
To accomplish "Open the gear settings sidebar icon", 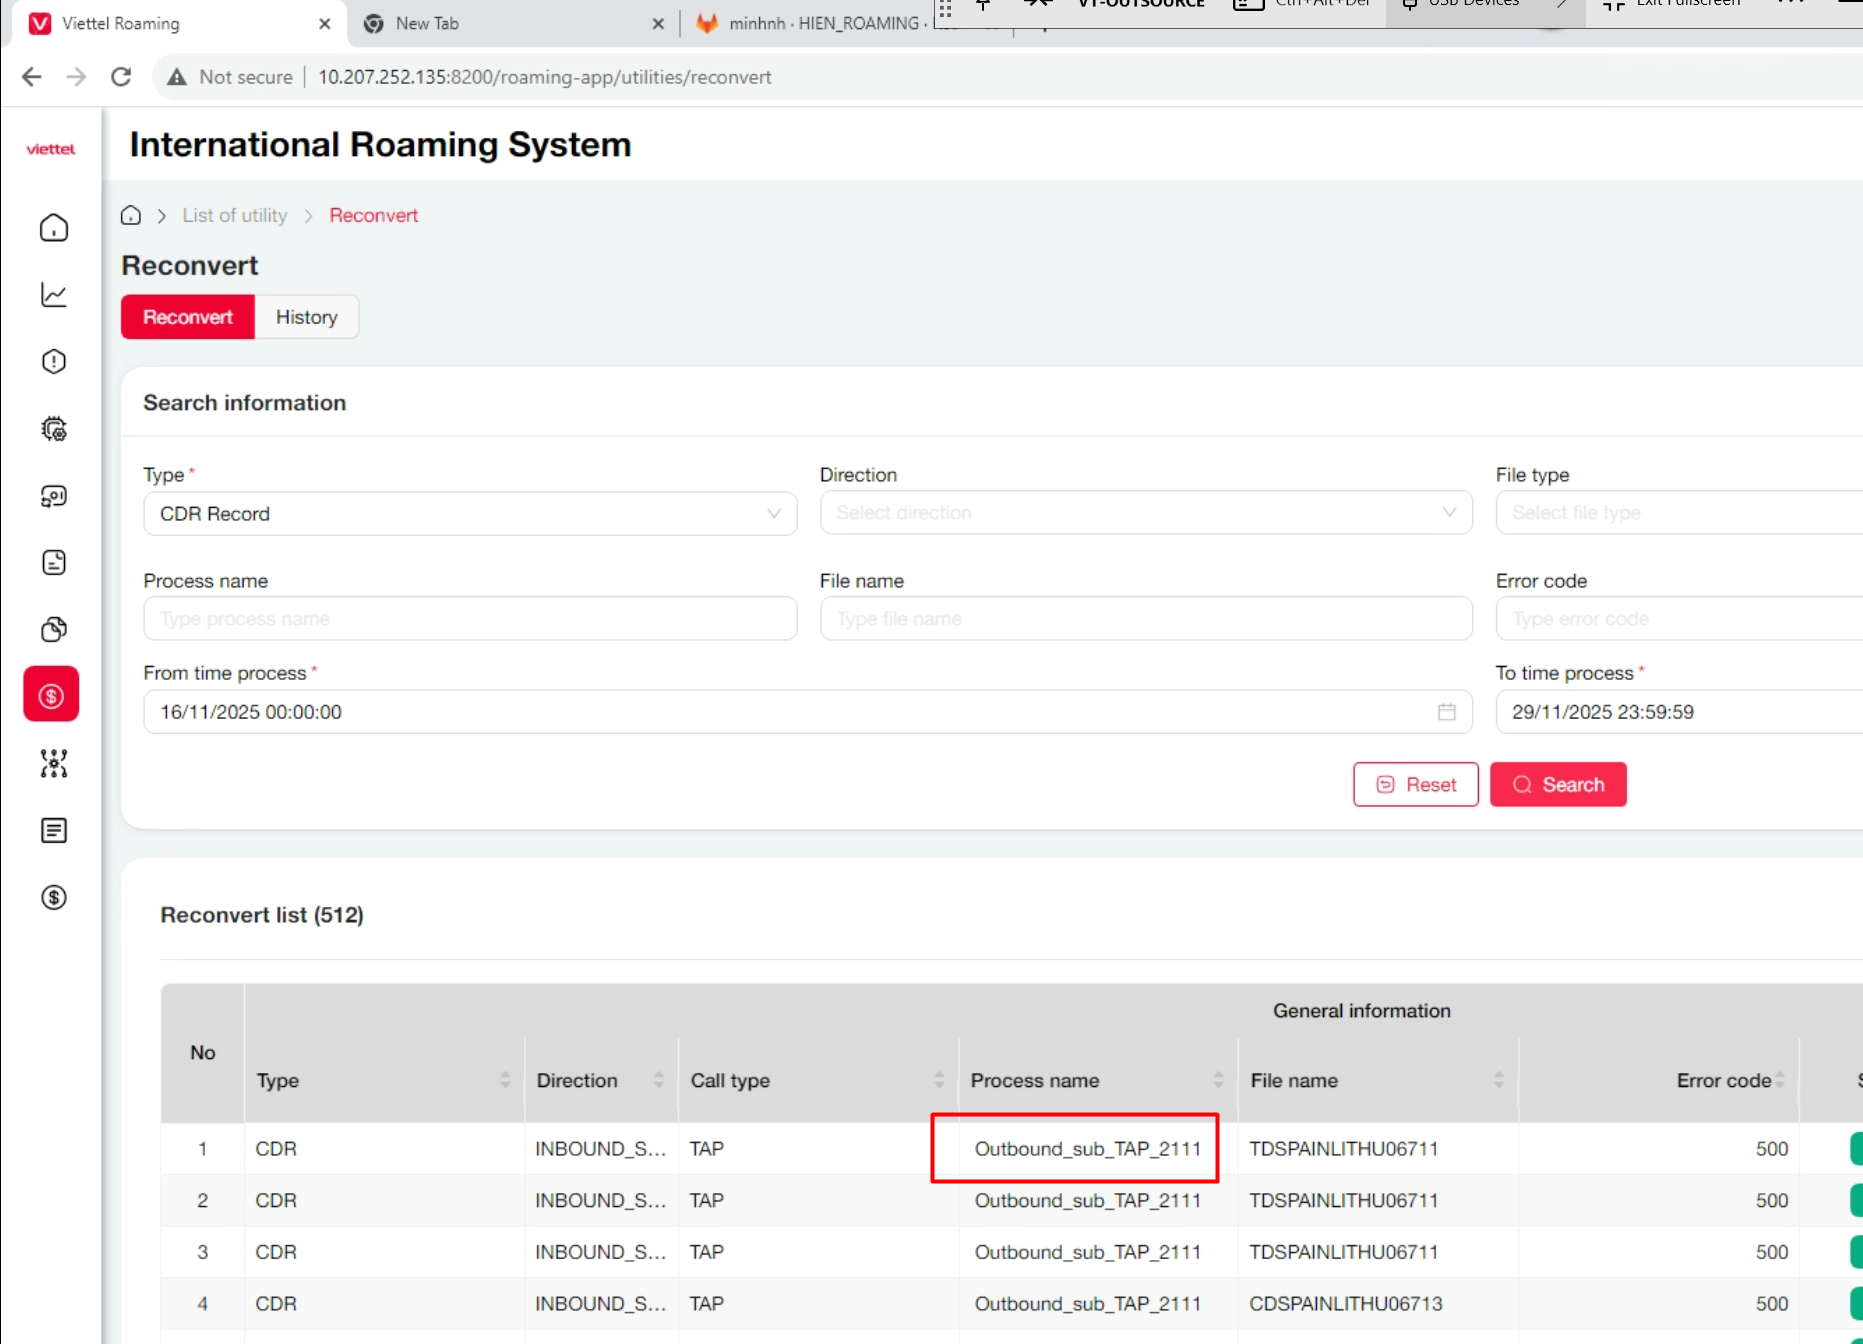I will pyautogui.click(x=54, y=429).
